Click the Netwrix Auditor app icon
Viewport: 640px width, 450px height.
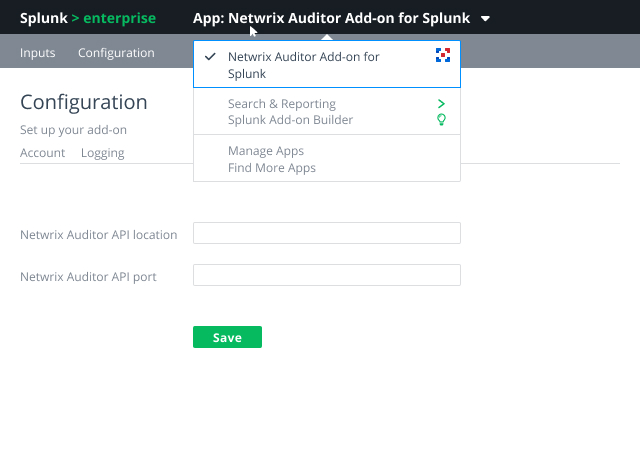(x=443, y=55)
